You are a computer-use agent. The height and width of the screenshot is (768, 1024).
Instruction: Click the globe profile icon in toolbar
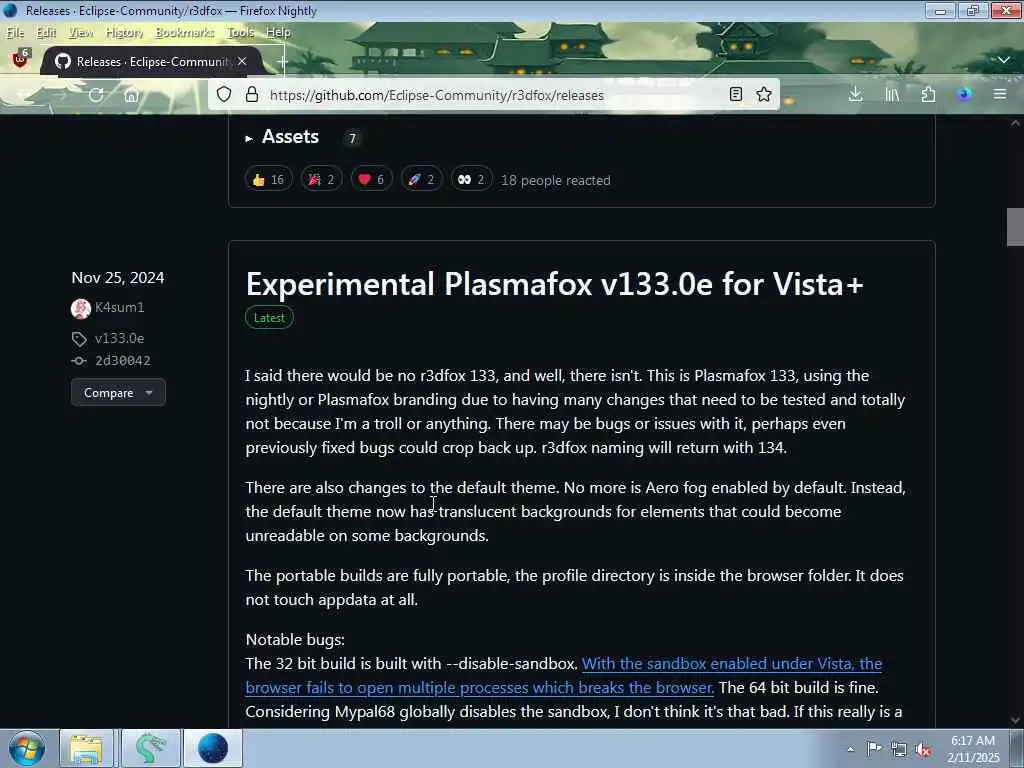[x=964, y=95]
